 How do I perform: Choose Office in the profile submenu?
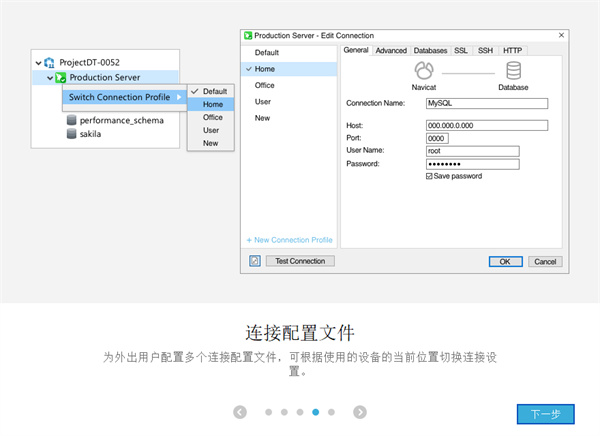(x=211, y=117)
